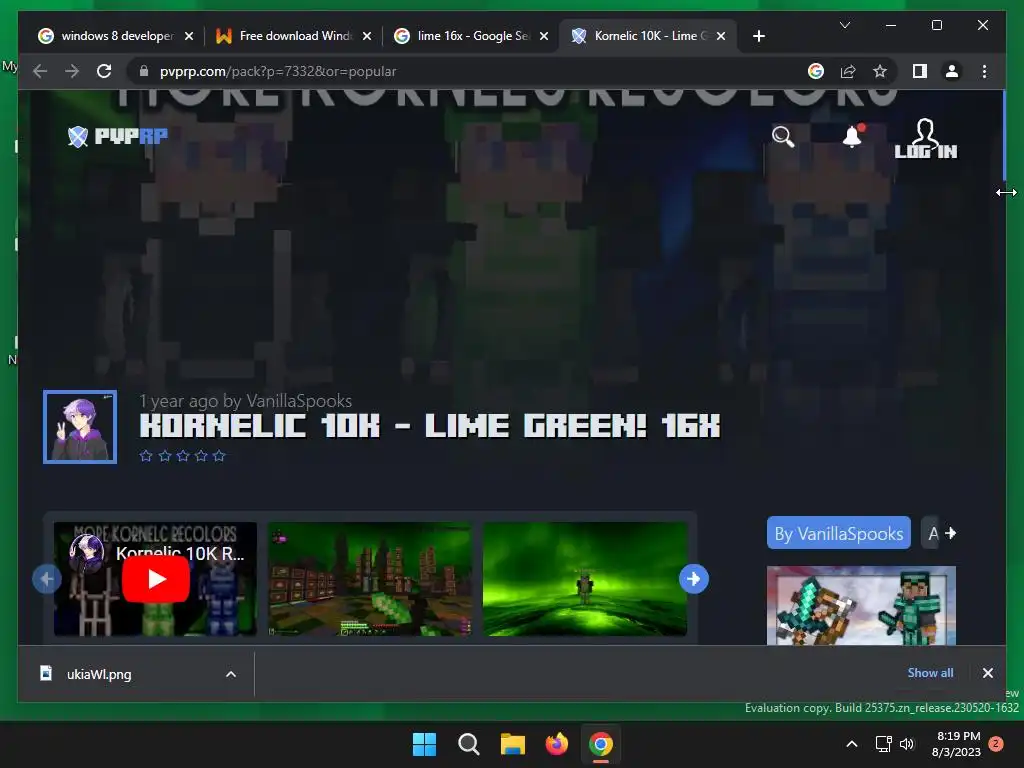
Task: Open taskbar Search
Action: click(468, 744)
